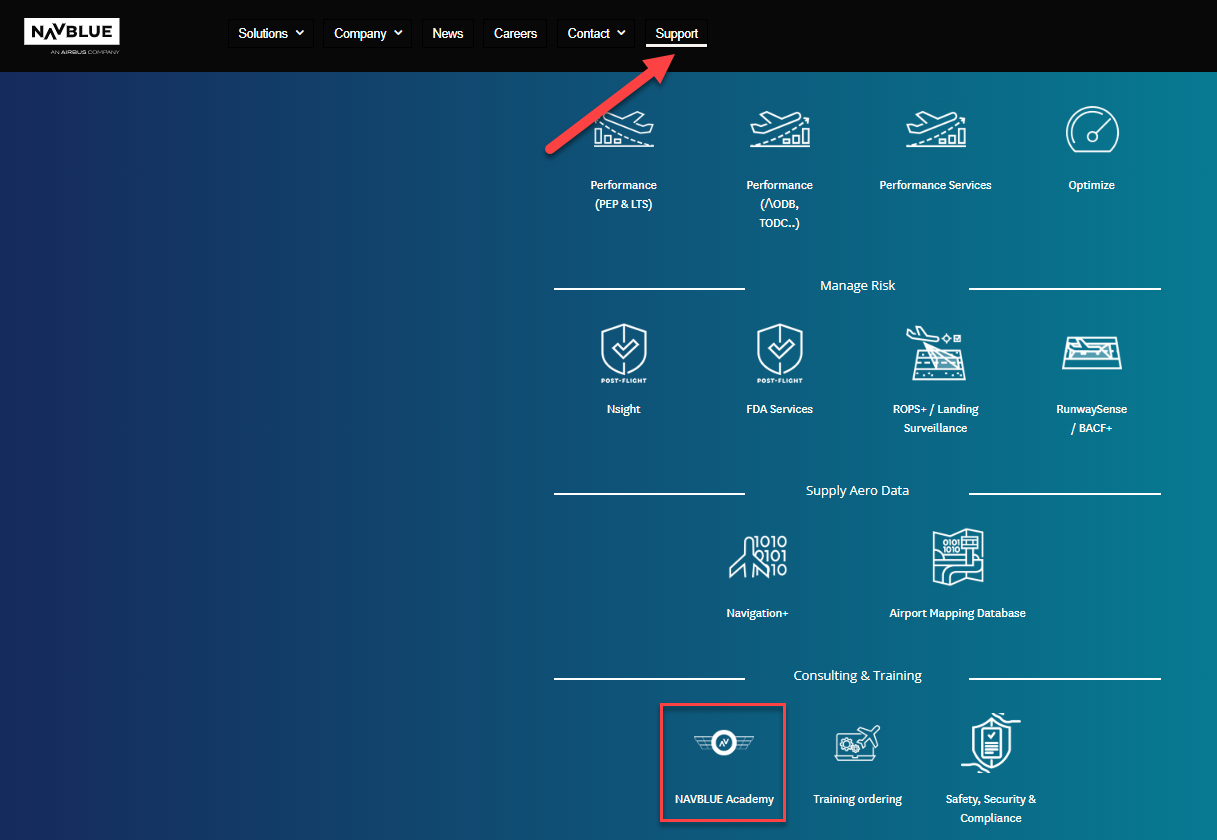1217x840 pixels.
Task: Click the 'Performance Services' label
Action: (935, 185)
